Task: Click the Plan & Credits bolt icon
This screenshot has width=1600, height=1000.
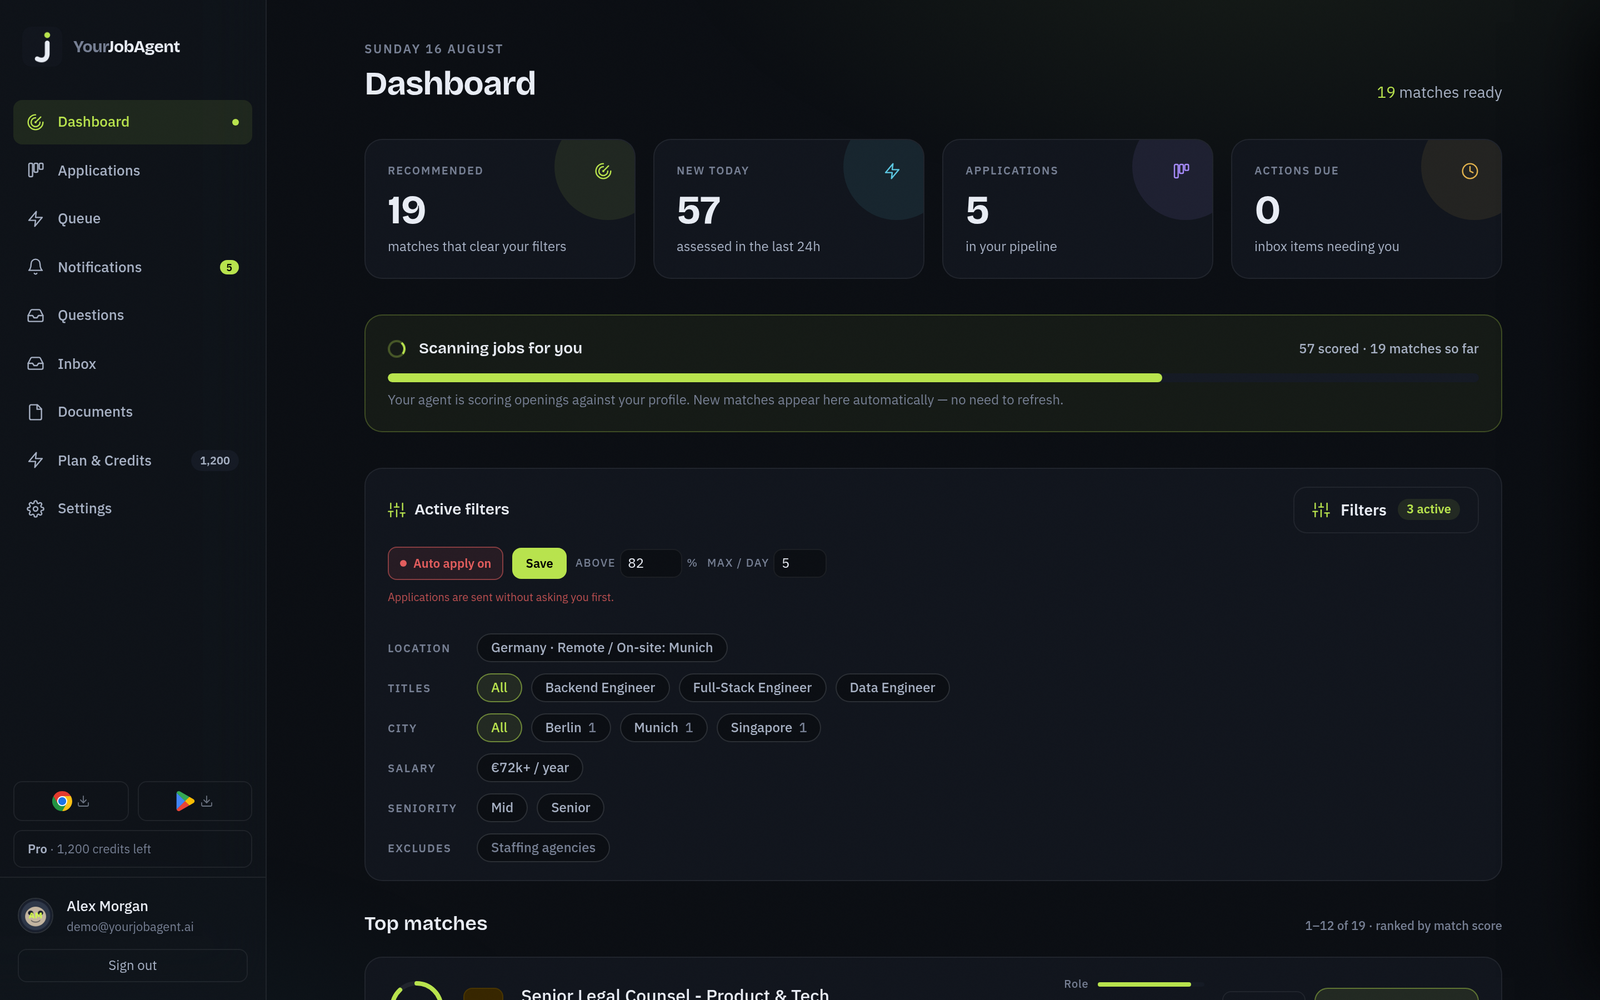Action: pos(36,460)
